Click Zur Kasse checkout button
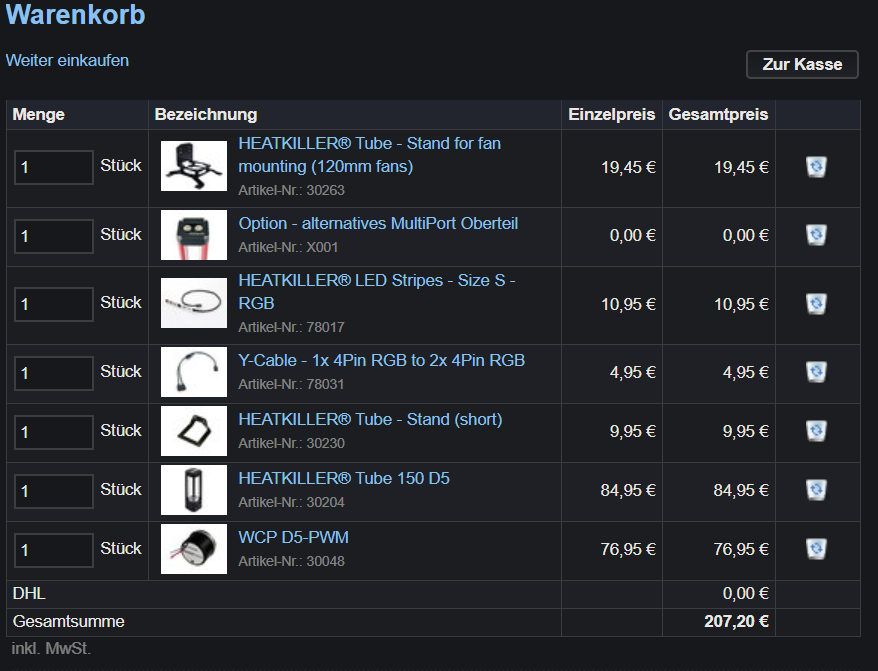This screenshot has width=878, height=671. tap(802, 64)
